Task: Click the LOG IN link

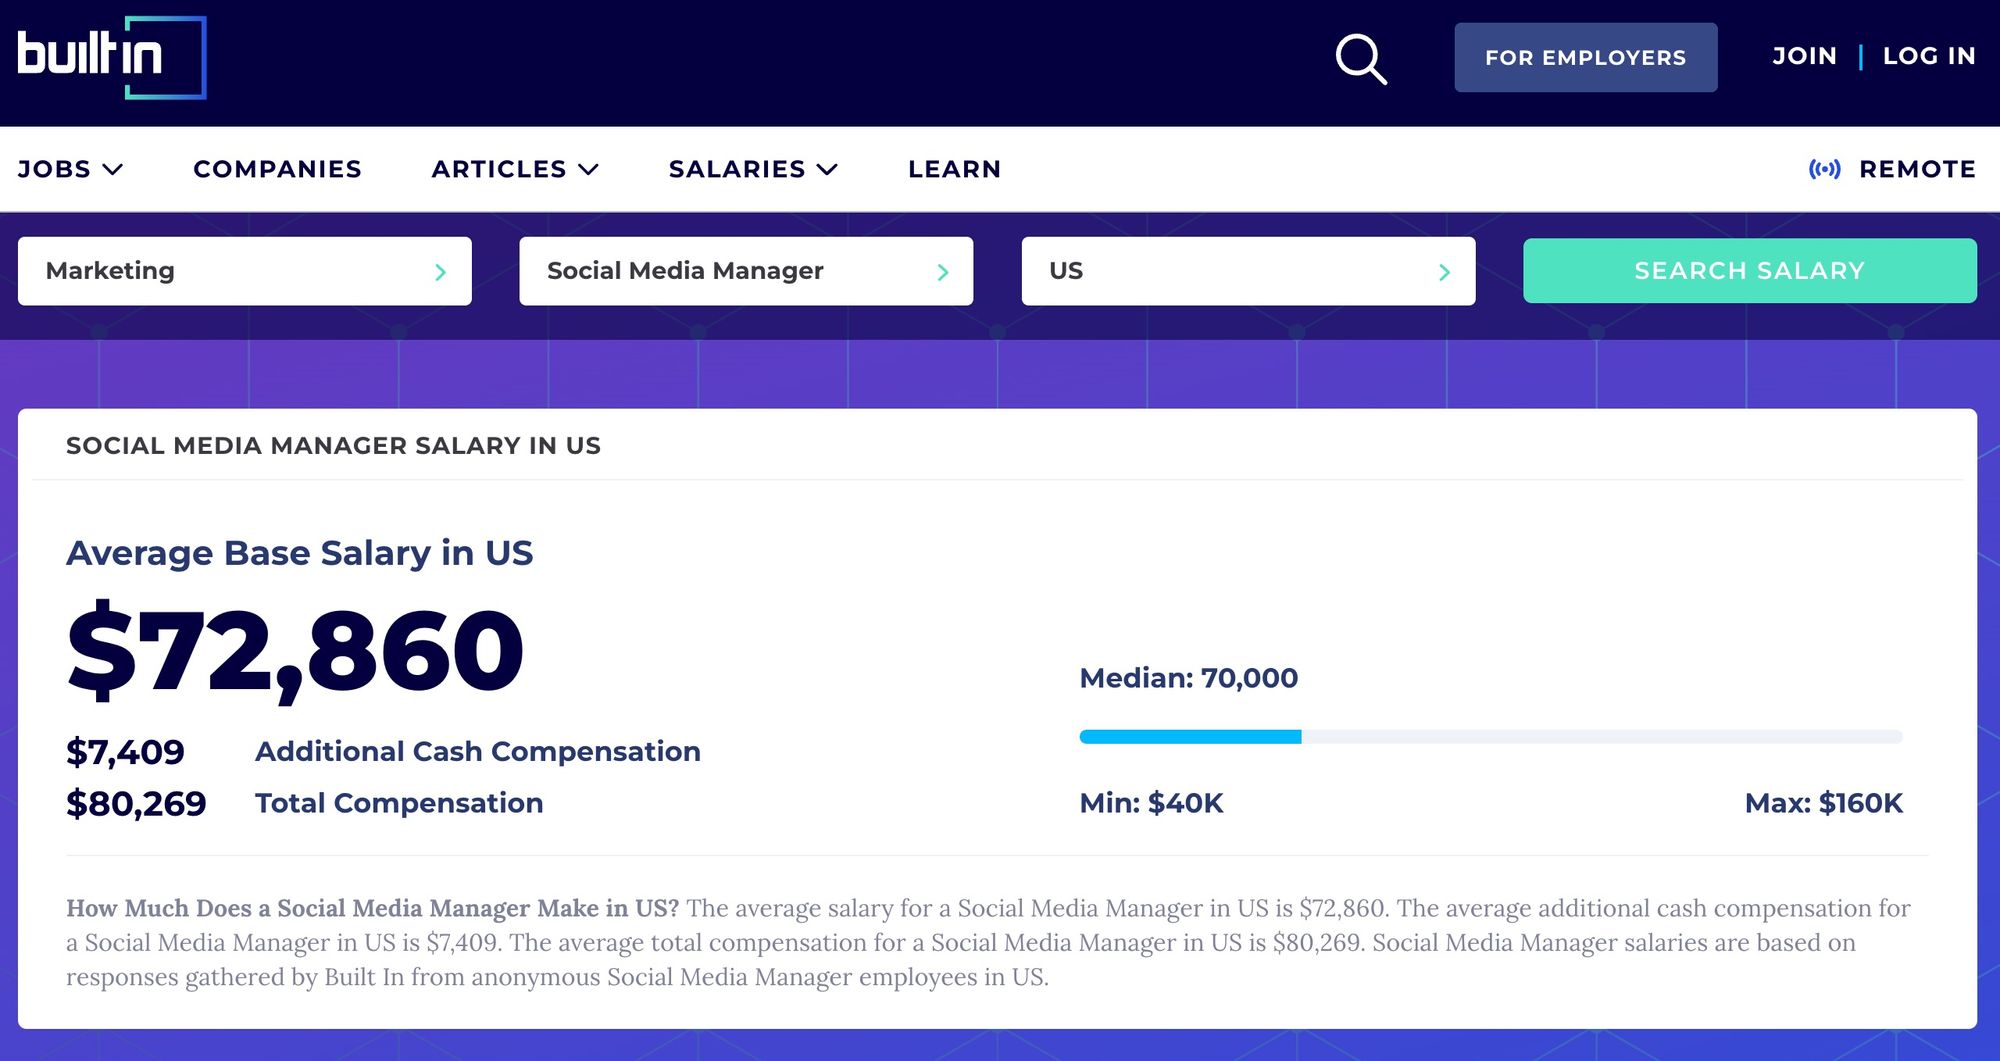Action: pyautogui.click(x=1929, y=56)
